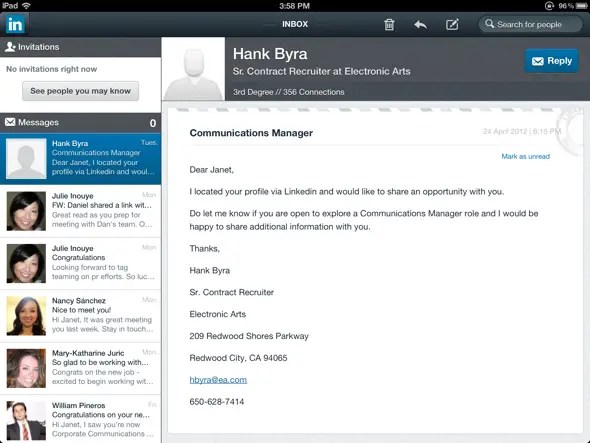Open Nancy Sánchez Nice to meet you message
This screenshot has width=590, height=443.
(81, 315)
